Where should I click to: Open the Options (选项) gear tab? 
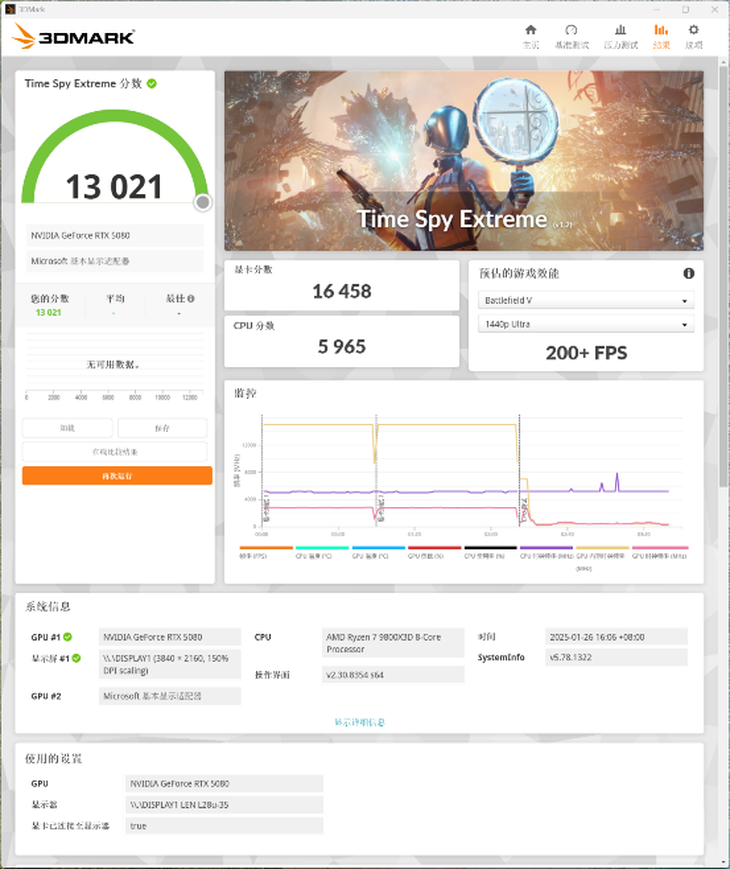pos(693,37)
